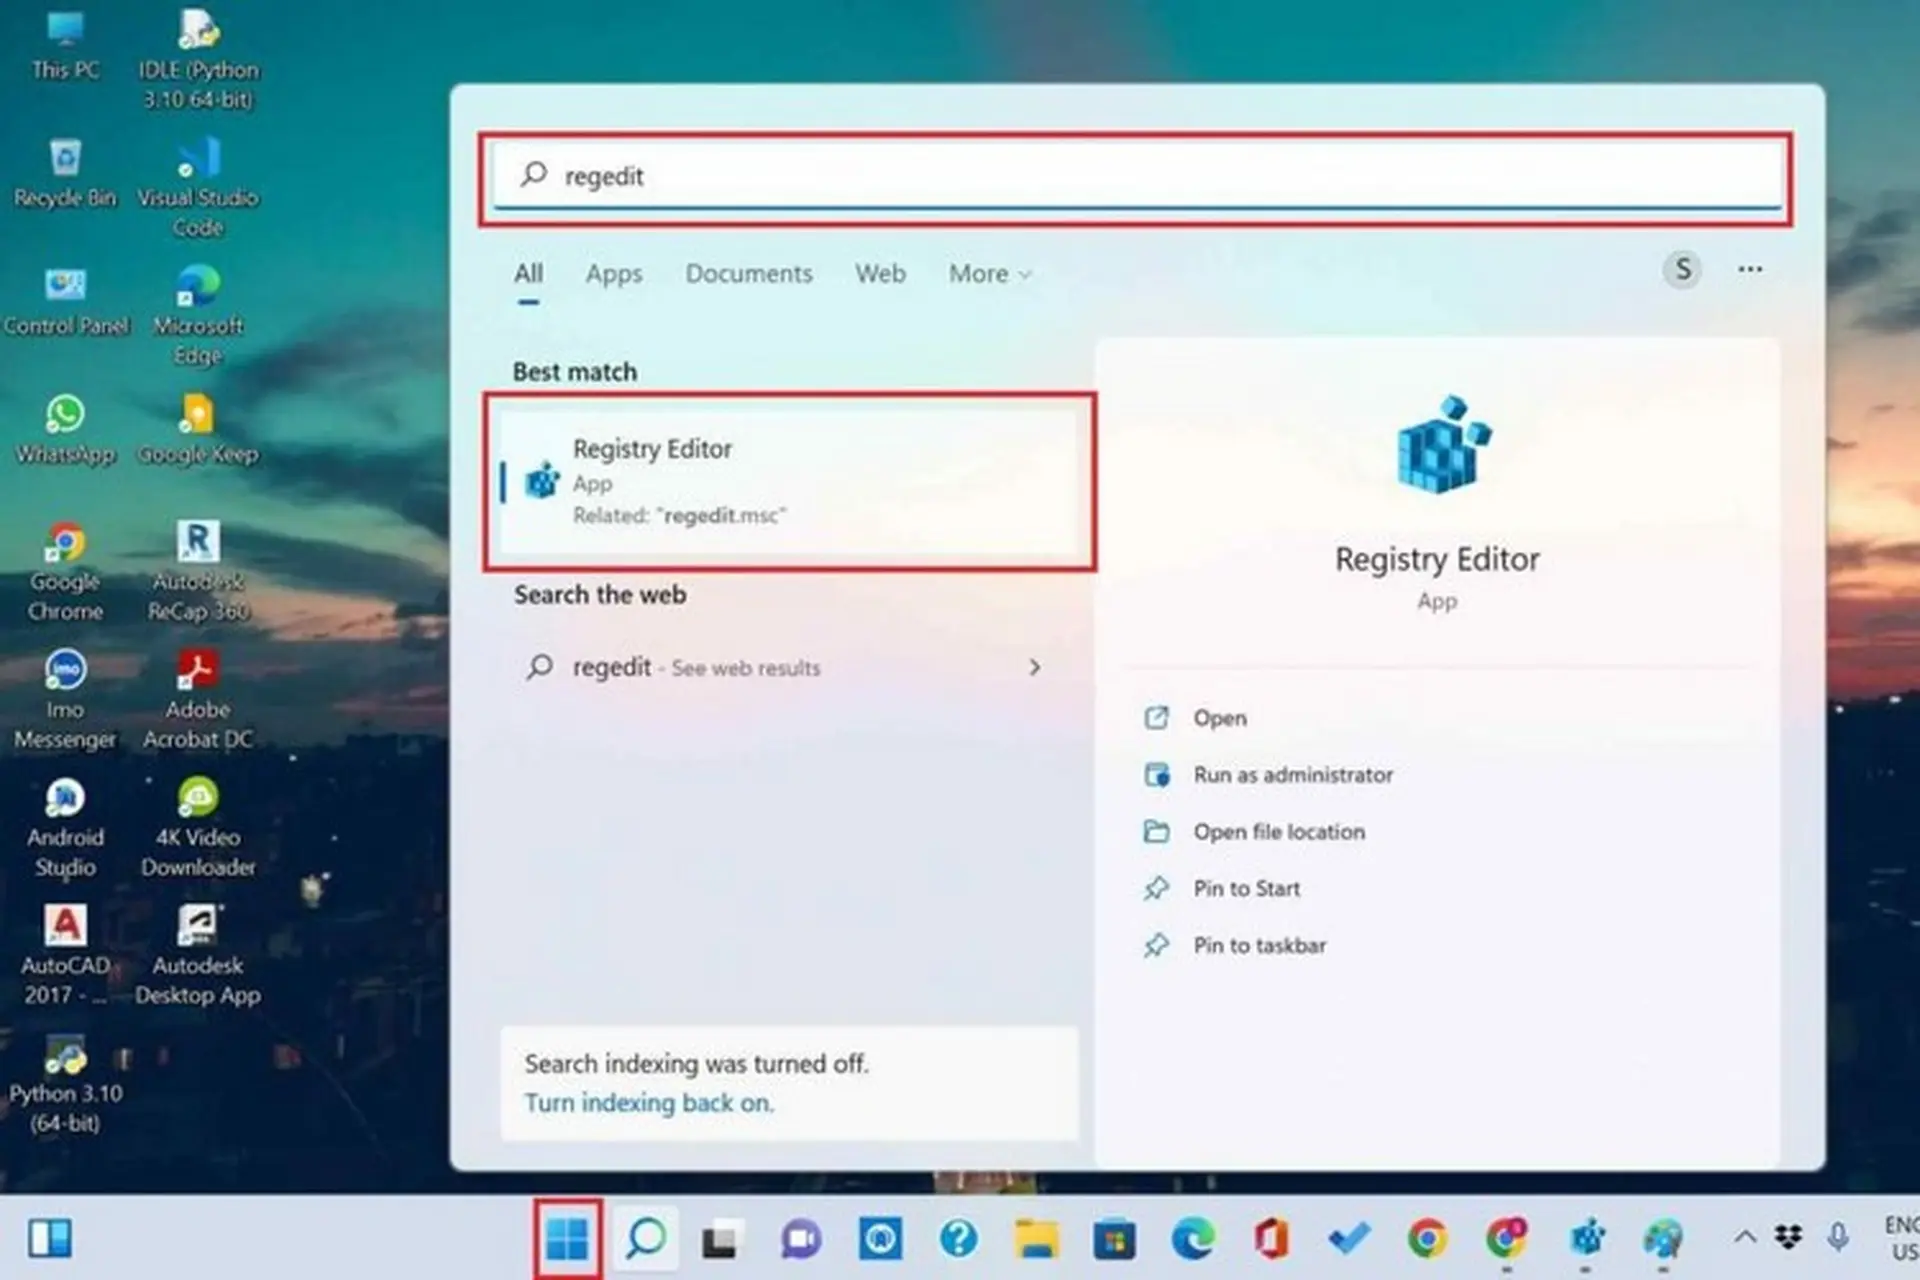The image size is (1920, 1280).
Task: Launch Python 3.10 (64-bit) desktop shortcut
Action: point(65,1085)
